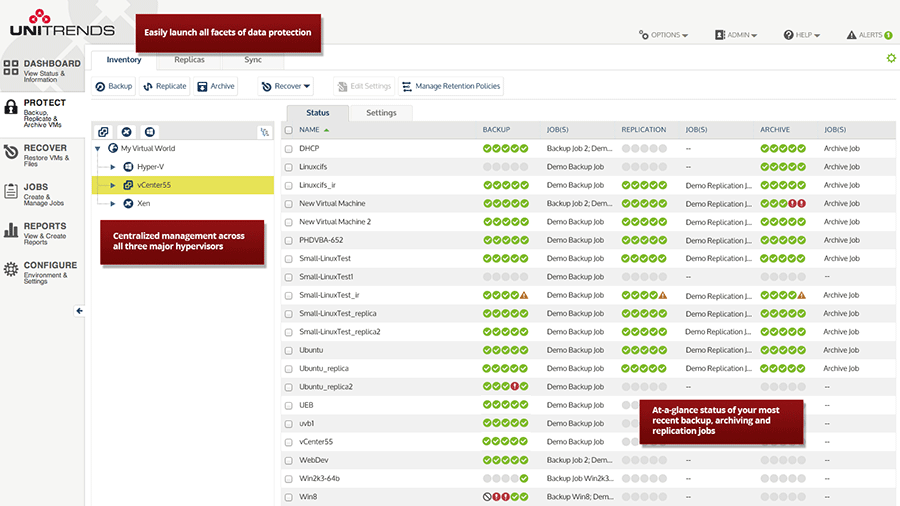Check the WebDev row checkbox
The image size is (900, 506).
[289, 461]
